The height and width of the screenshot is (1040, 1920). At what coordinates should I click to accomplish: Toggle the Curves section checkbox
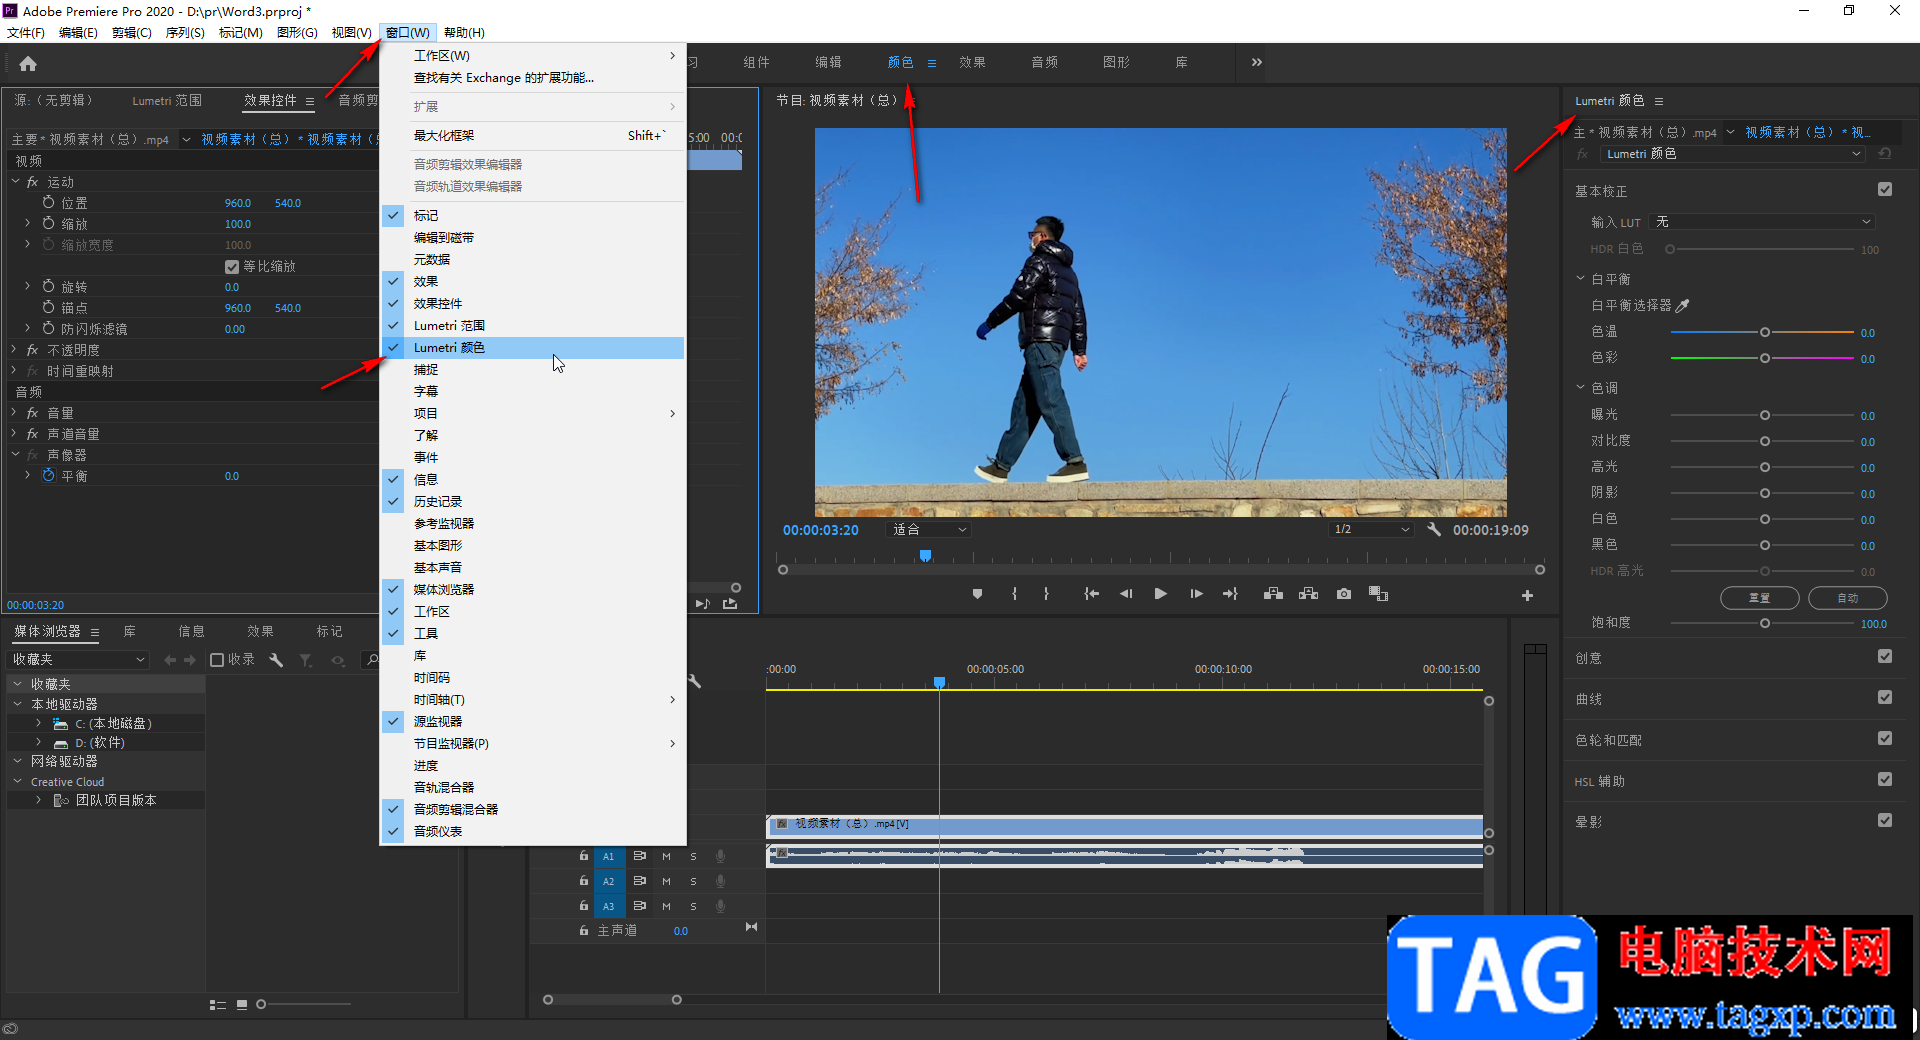[x=1885, y=698]
